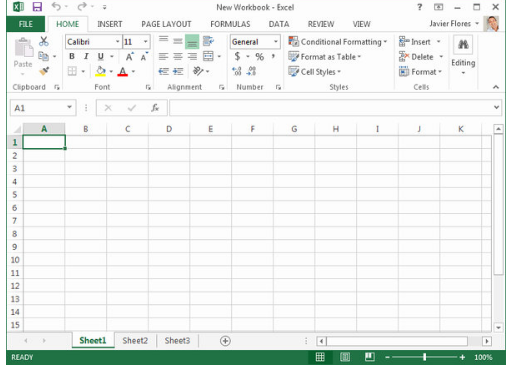Apply percent style
Image resolution: width=511 pixels, height=367 pixels.
pyautogui.click(x=259, y=57)
